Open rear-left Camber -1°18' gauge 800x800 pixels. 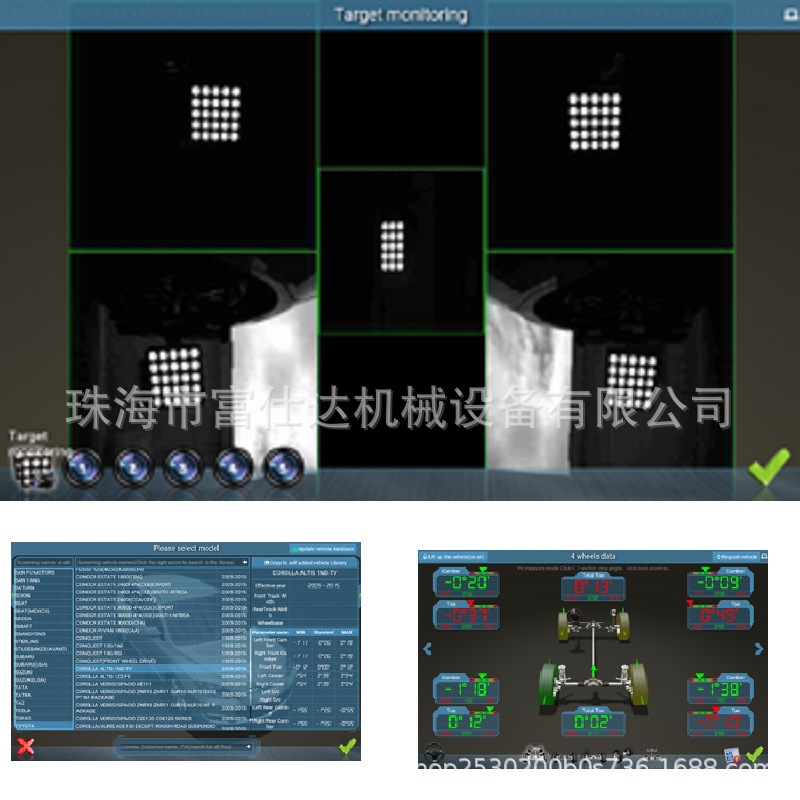pyautogui.click(x=466, y=689)
